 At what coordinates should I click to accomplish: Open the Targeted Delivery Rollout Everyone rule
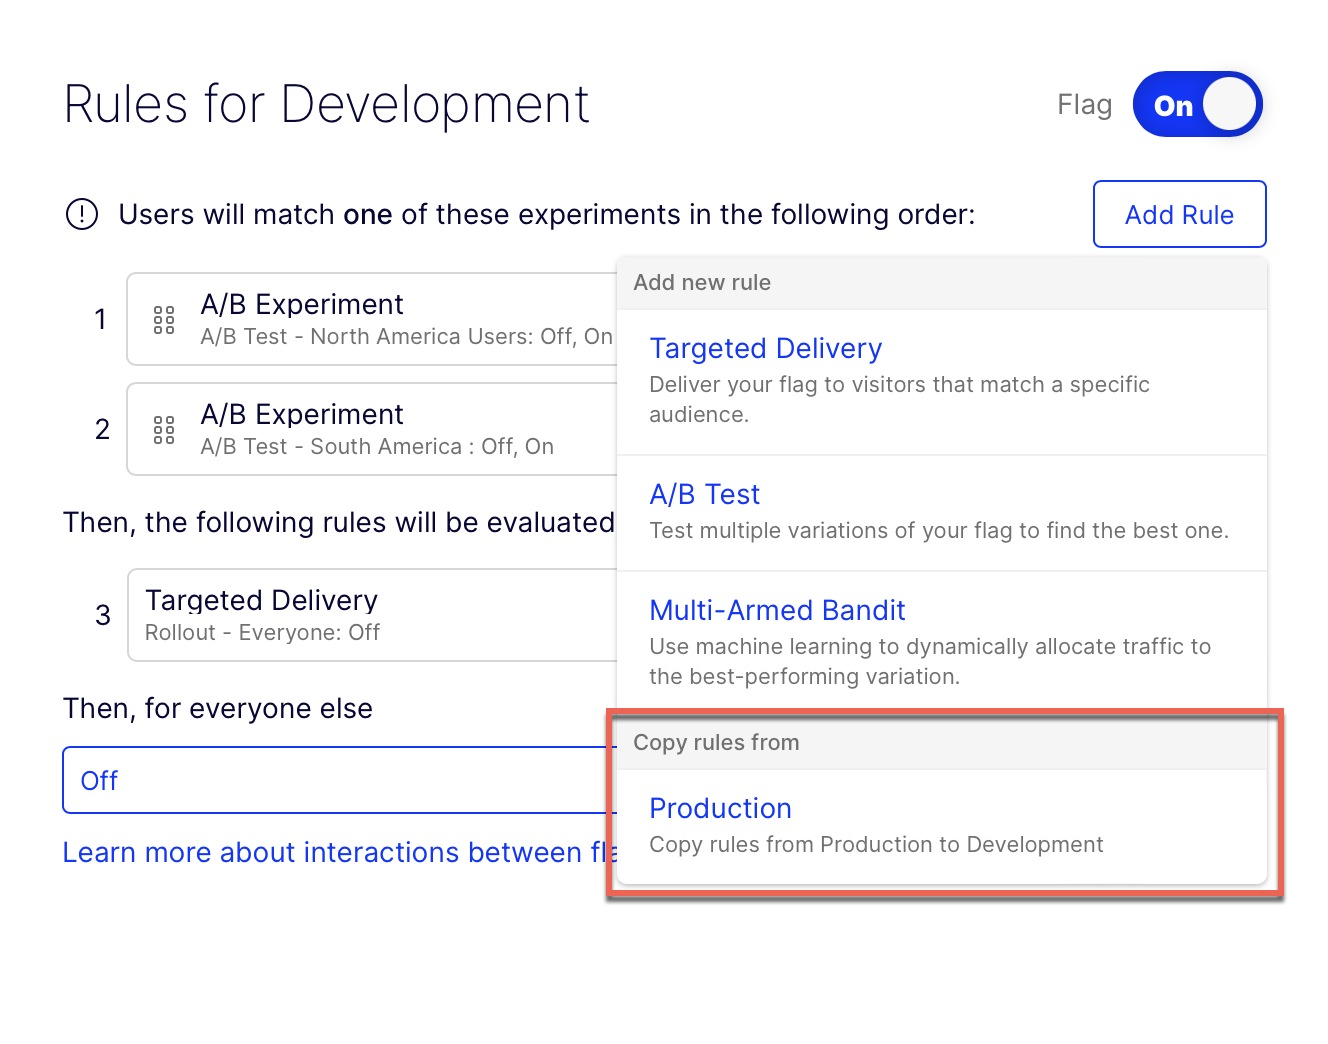tap(372, 615)
